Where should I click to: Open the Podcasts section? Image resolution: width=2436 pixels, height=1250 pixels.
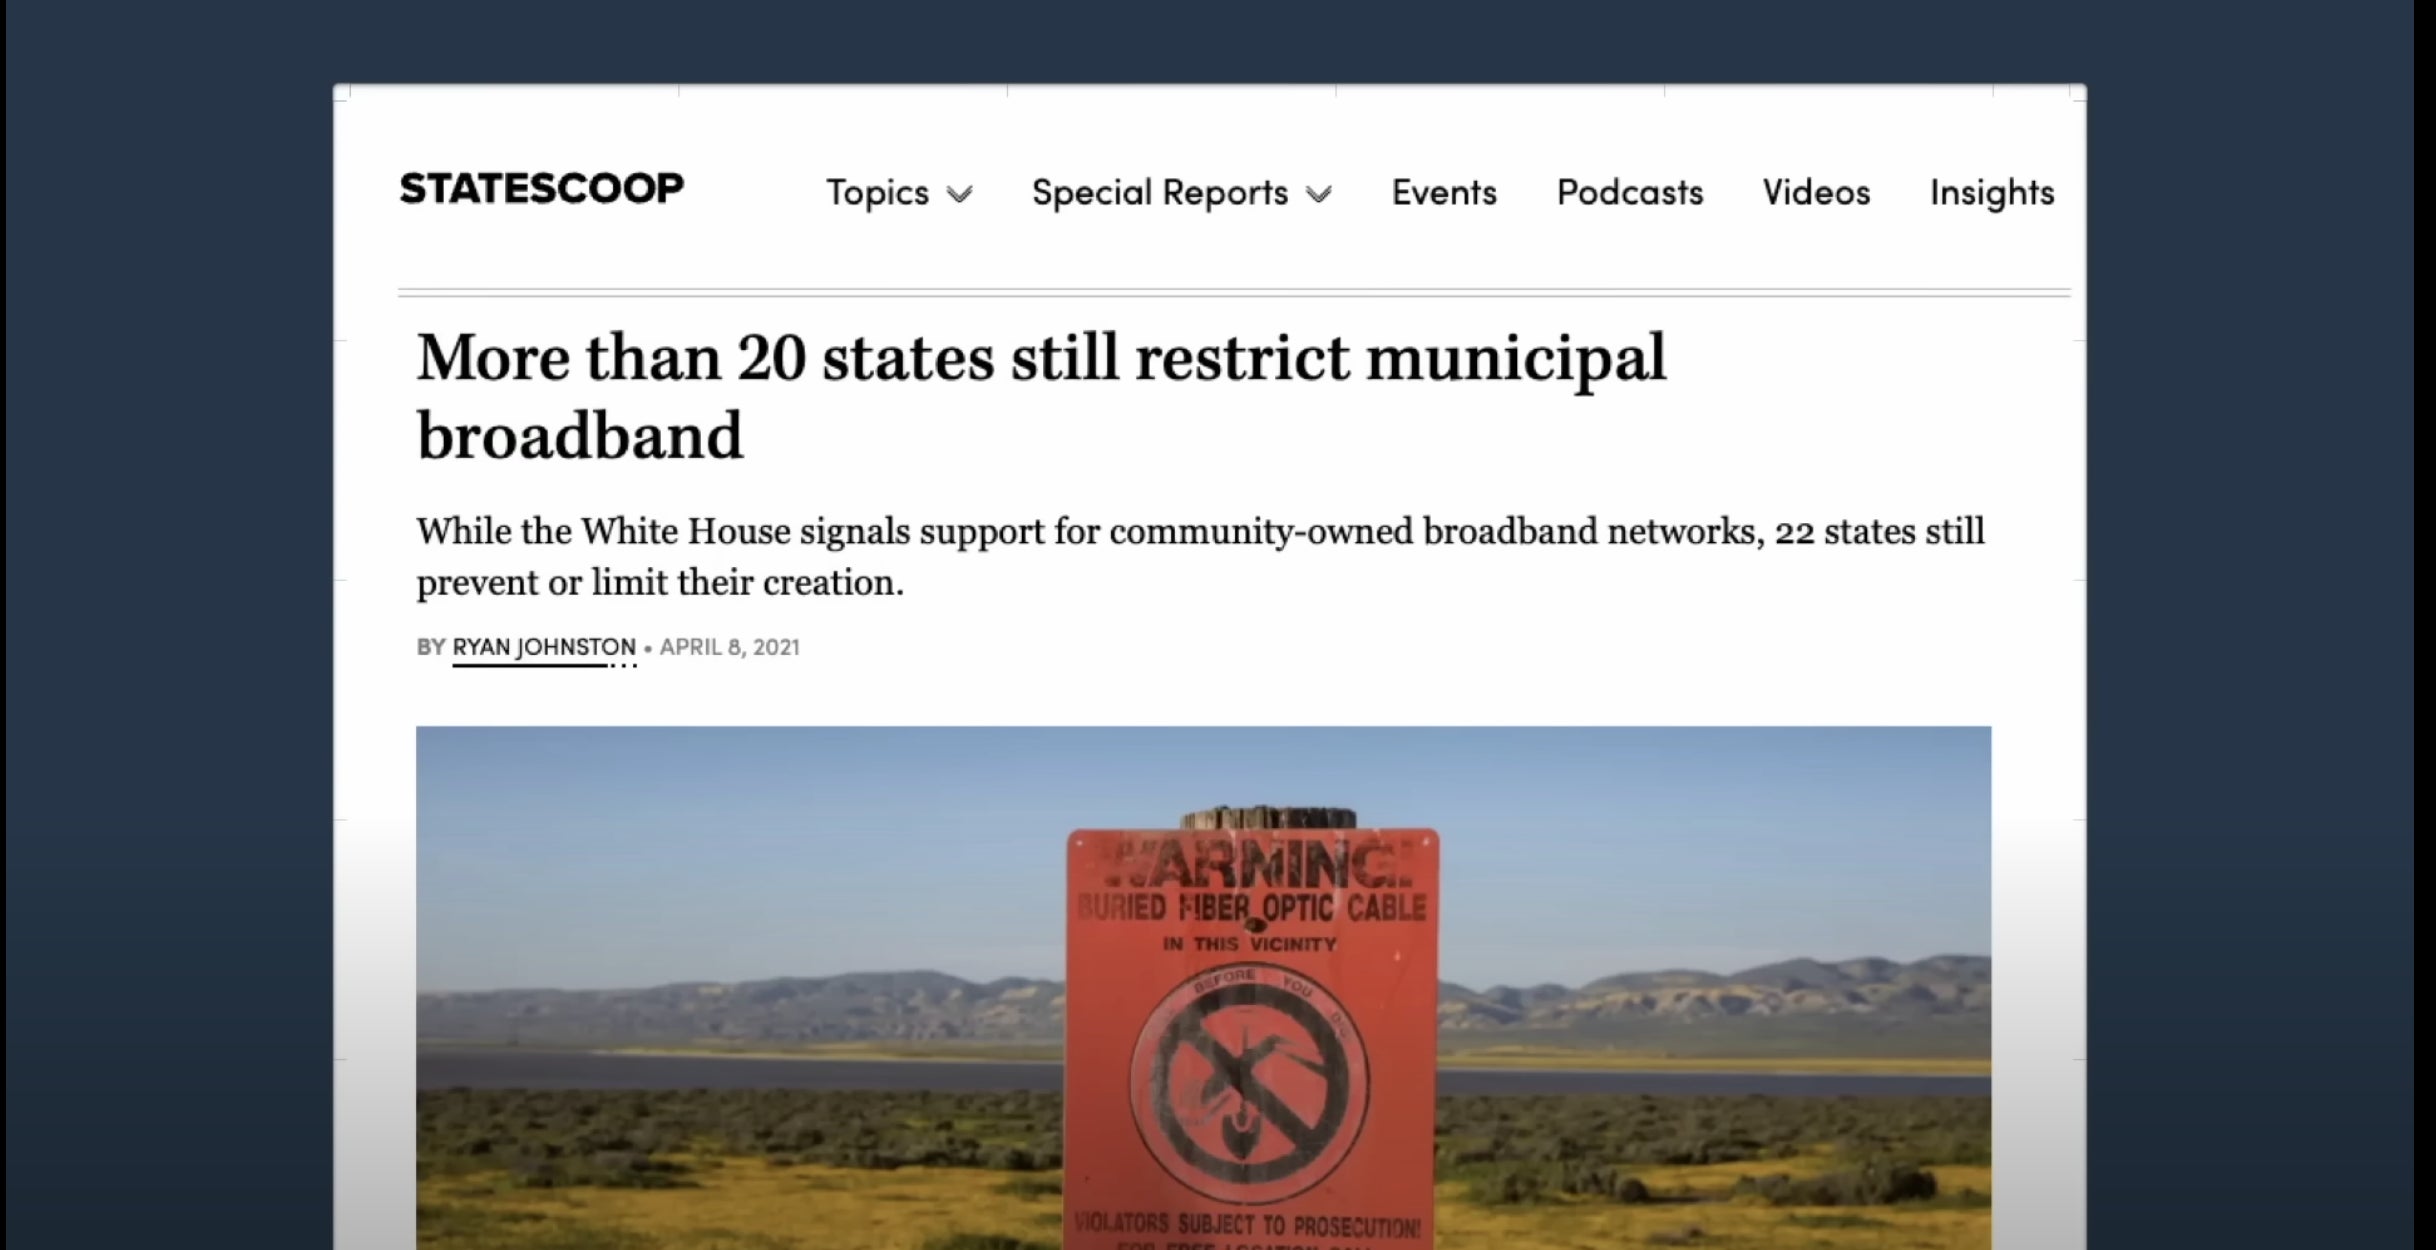coord(1630,192)
